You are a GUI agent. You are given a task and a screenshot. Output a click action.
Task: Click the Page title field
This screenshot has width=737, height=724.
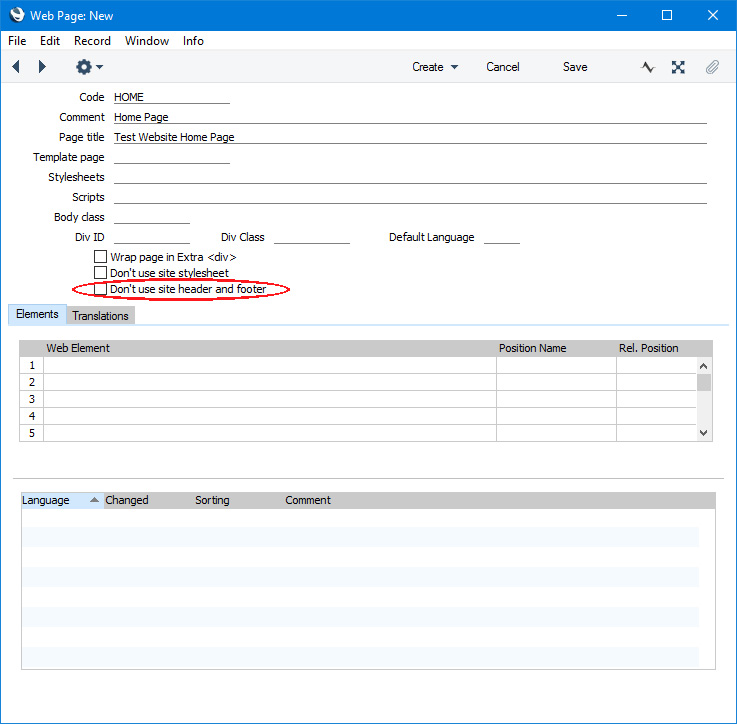(x=410, y=137)
